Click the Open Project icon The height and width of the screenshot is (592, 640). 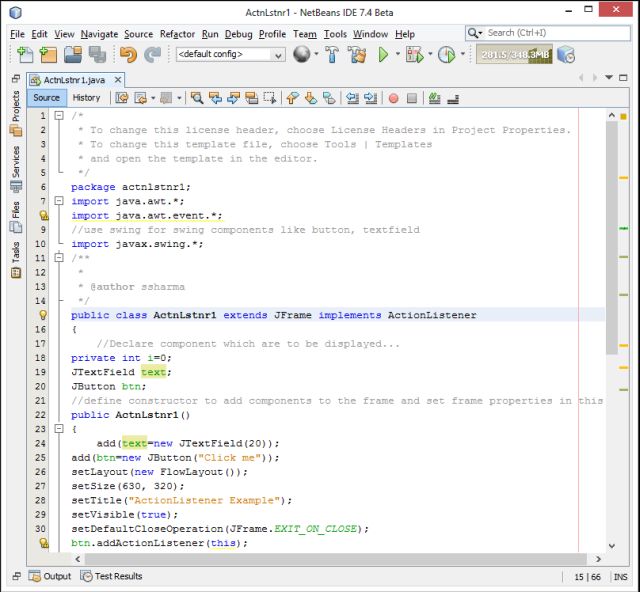(x=73, y=55)
